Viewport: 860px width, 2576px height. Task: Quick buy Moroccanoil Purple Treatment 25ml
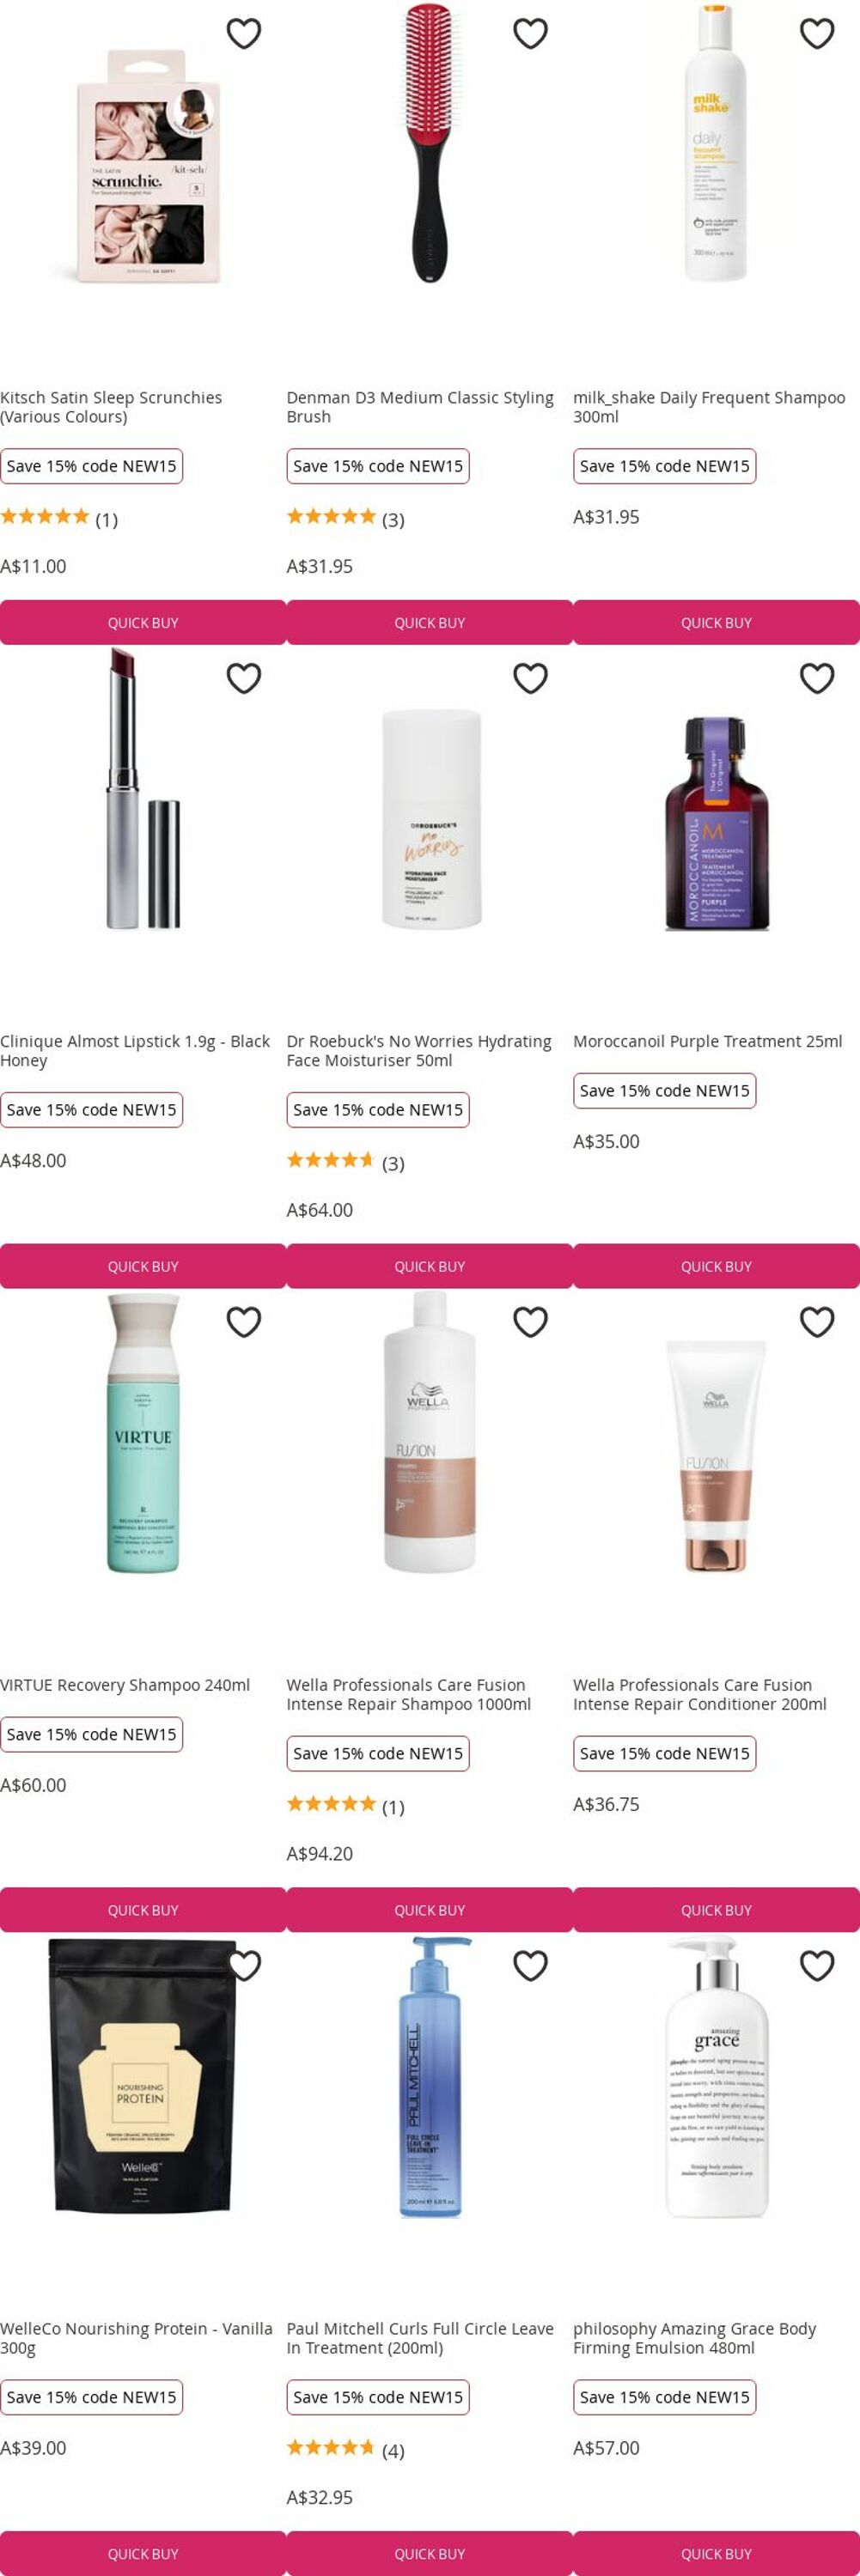(716, 1266)
